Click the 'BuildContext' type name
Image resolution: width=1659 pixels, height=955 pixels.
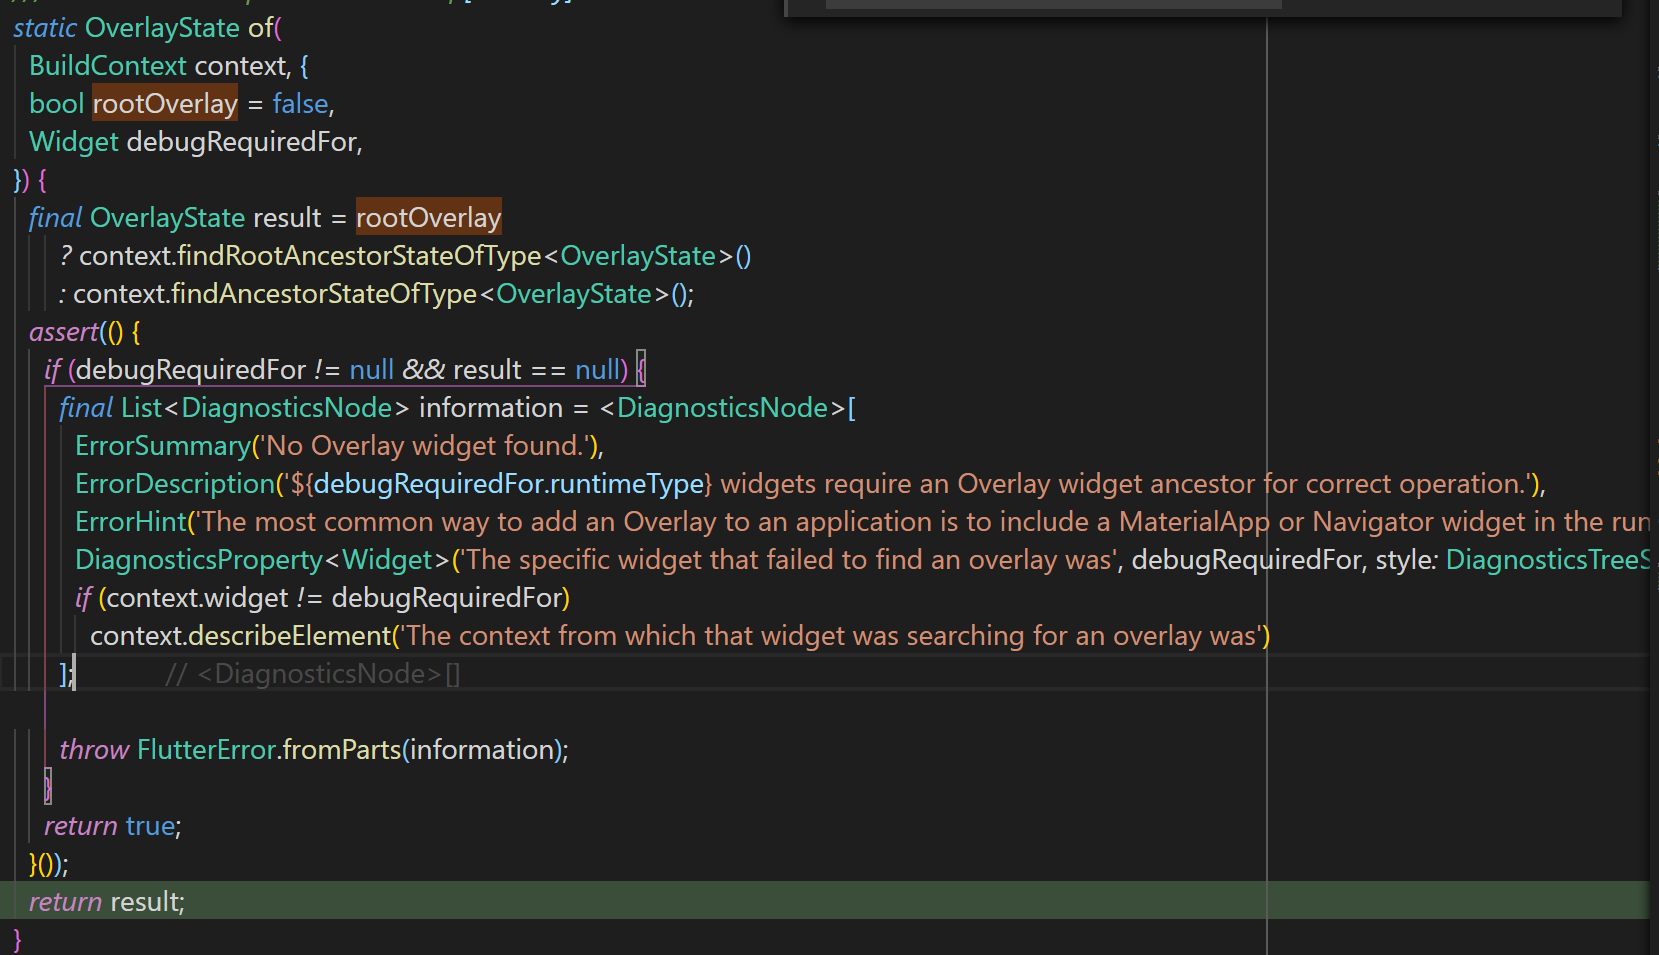coord(108,66)
